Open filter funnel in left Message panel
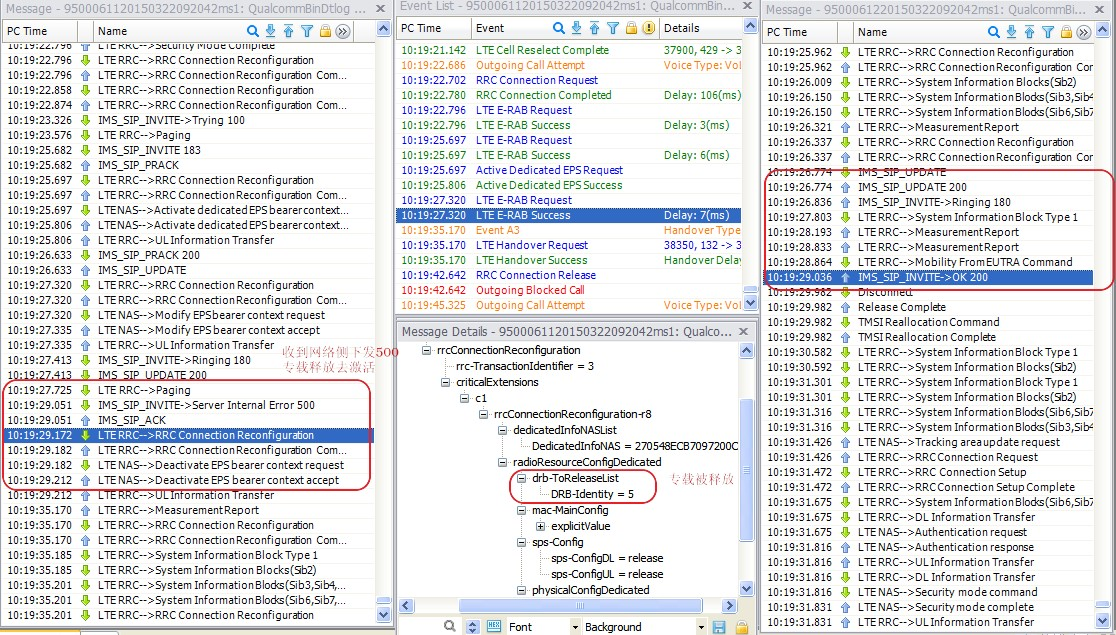The height and width of the screenshot is (635, 1116). pyautogui.click(x=307, y=31)
